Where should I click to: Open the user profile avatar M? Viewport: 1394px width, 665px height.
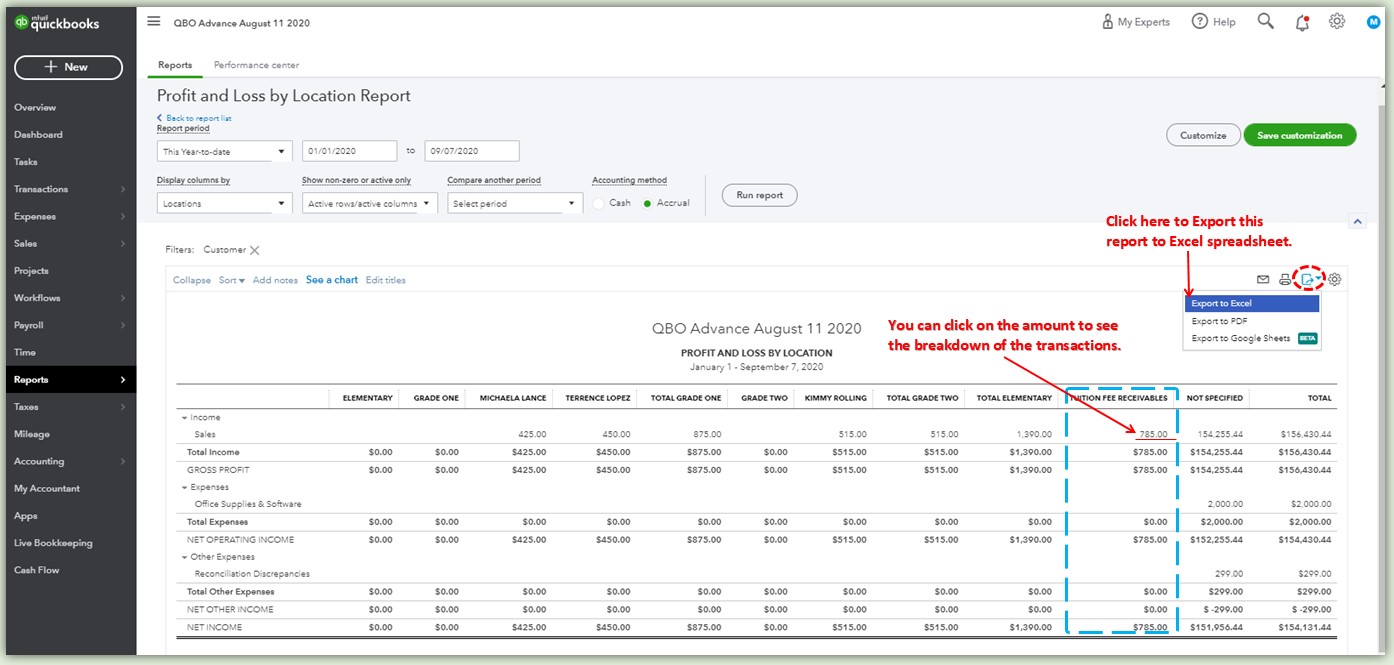point(1372,22)
